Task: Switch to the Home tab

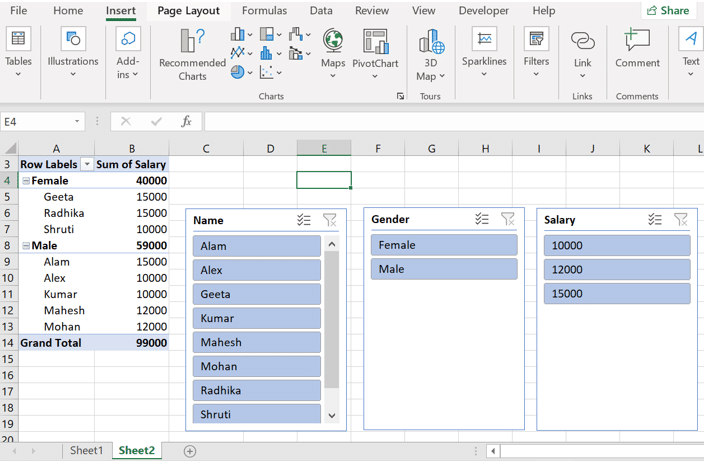Action: click(x=68, y=10)
